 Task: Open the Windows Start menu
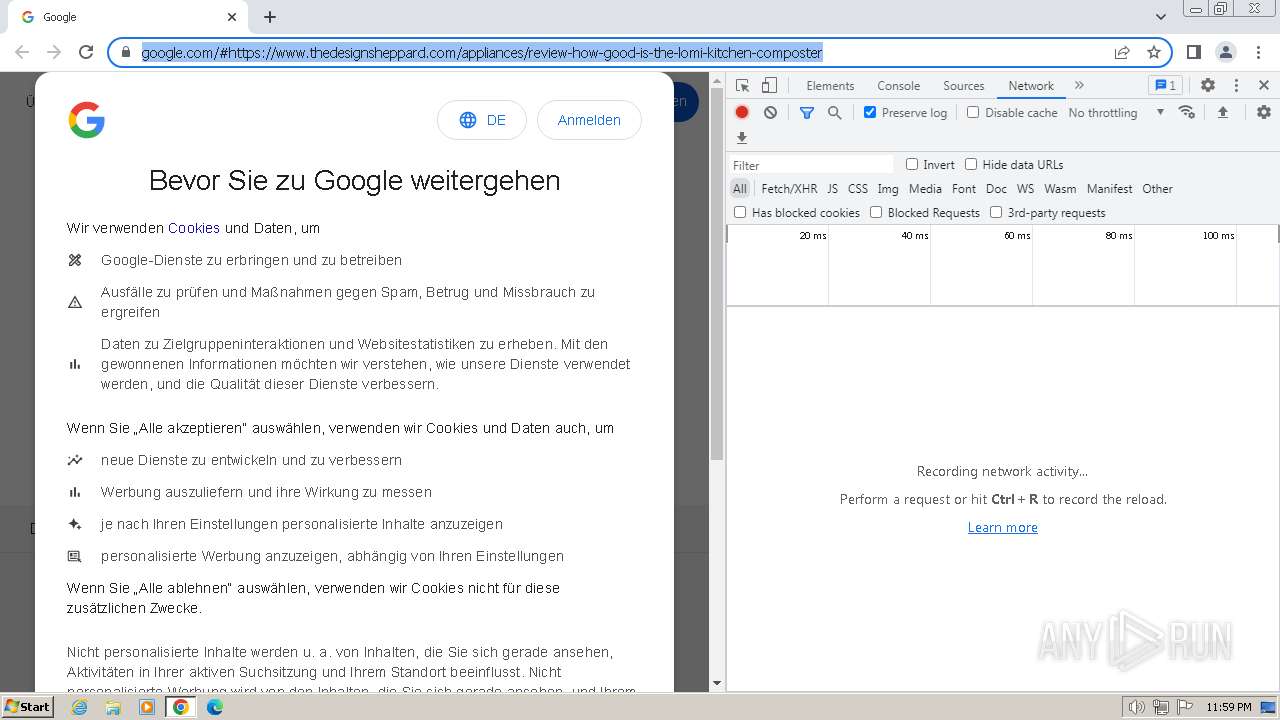[x=28, y=707]
